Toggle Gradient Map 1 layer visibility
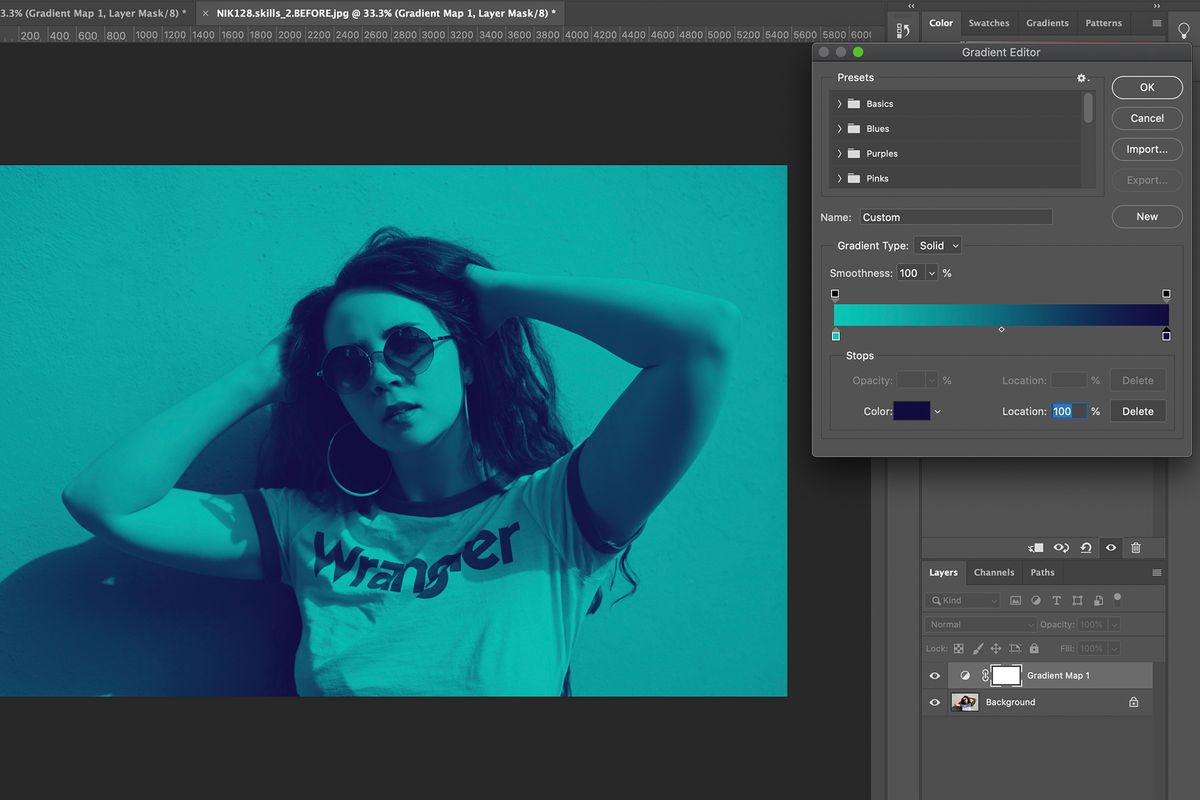1200x800 pixels. 935,676
